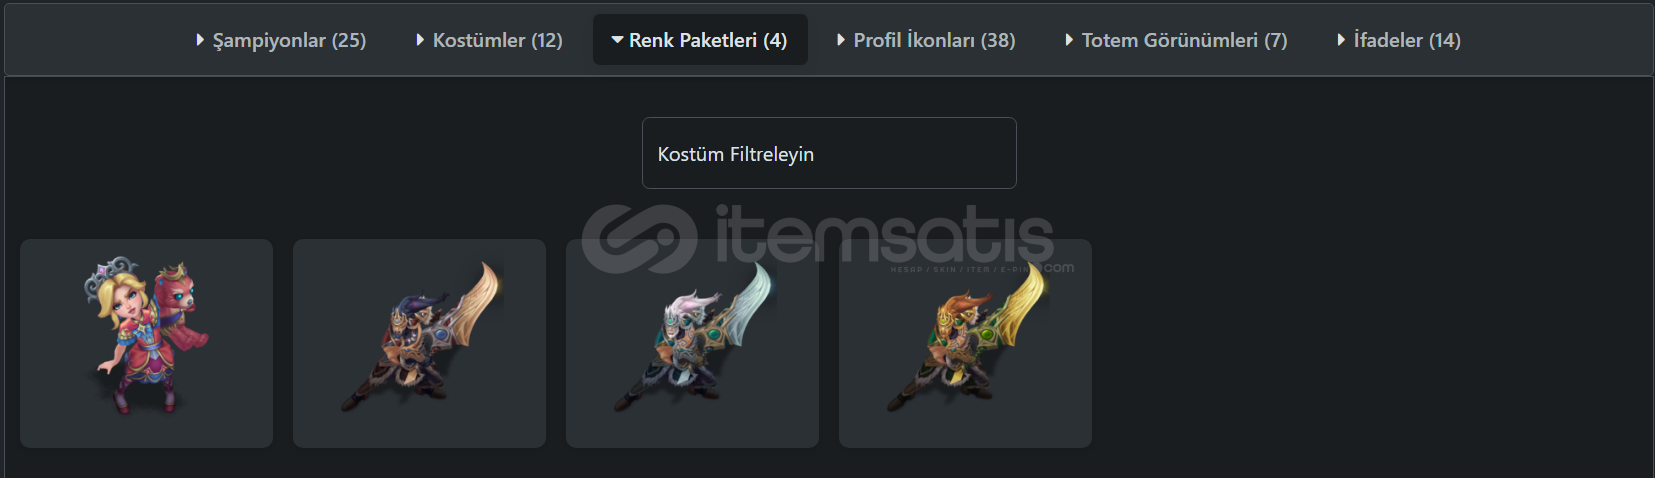The image size is (1655, 478).
Task: Open the Şampiyonlar (25) tab
Action: (281, 40)
